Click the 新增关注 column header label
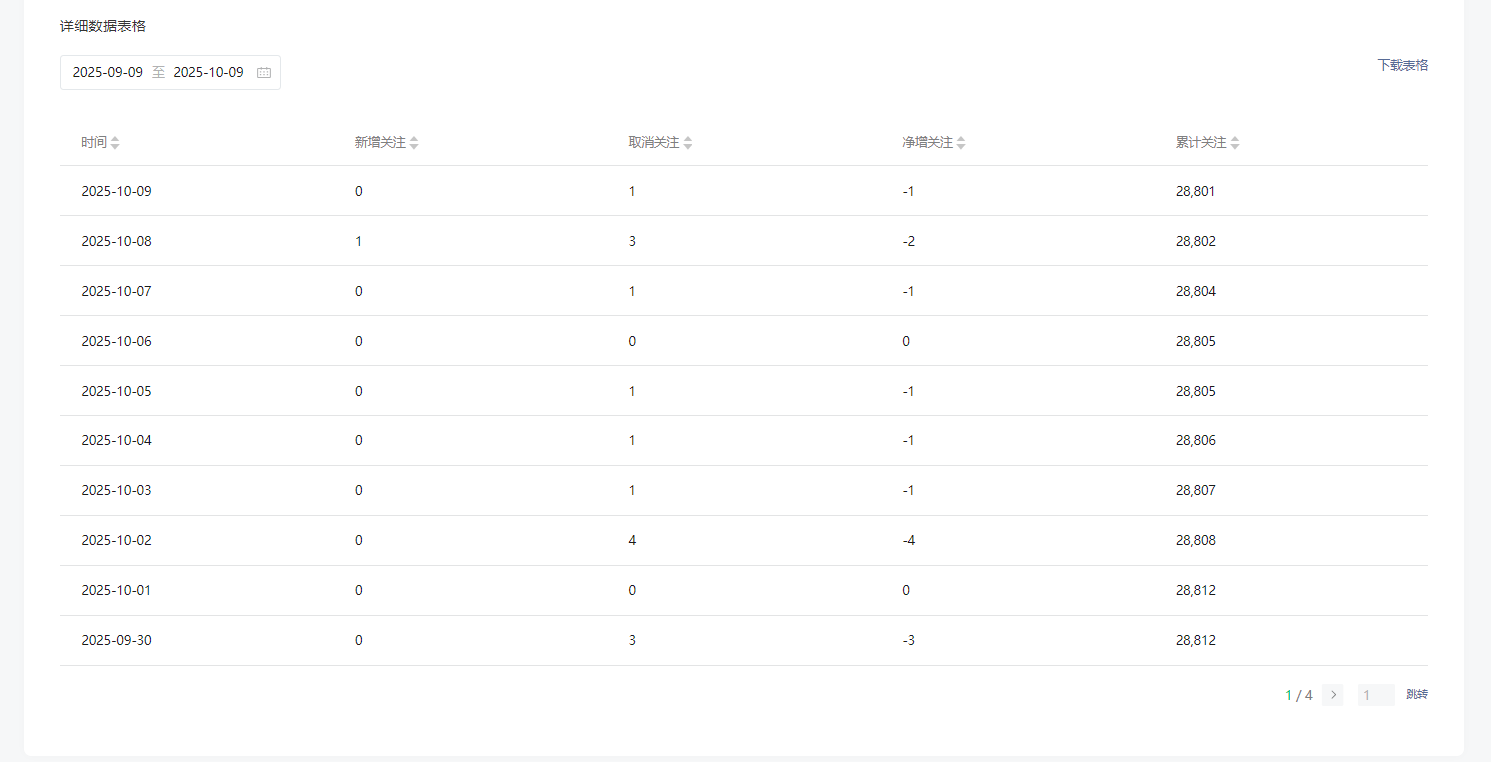This screenshot has width=1491, height=762. (380, 143)
